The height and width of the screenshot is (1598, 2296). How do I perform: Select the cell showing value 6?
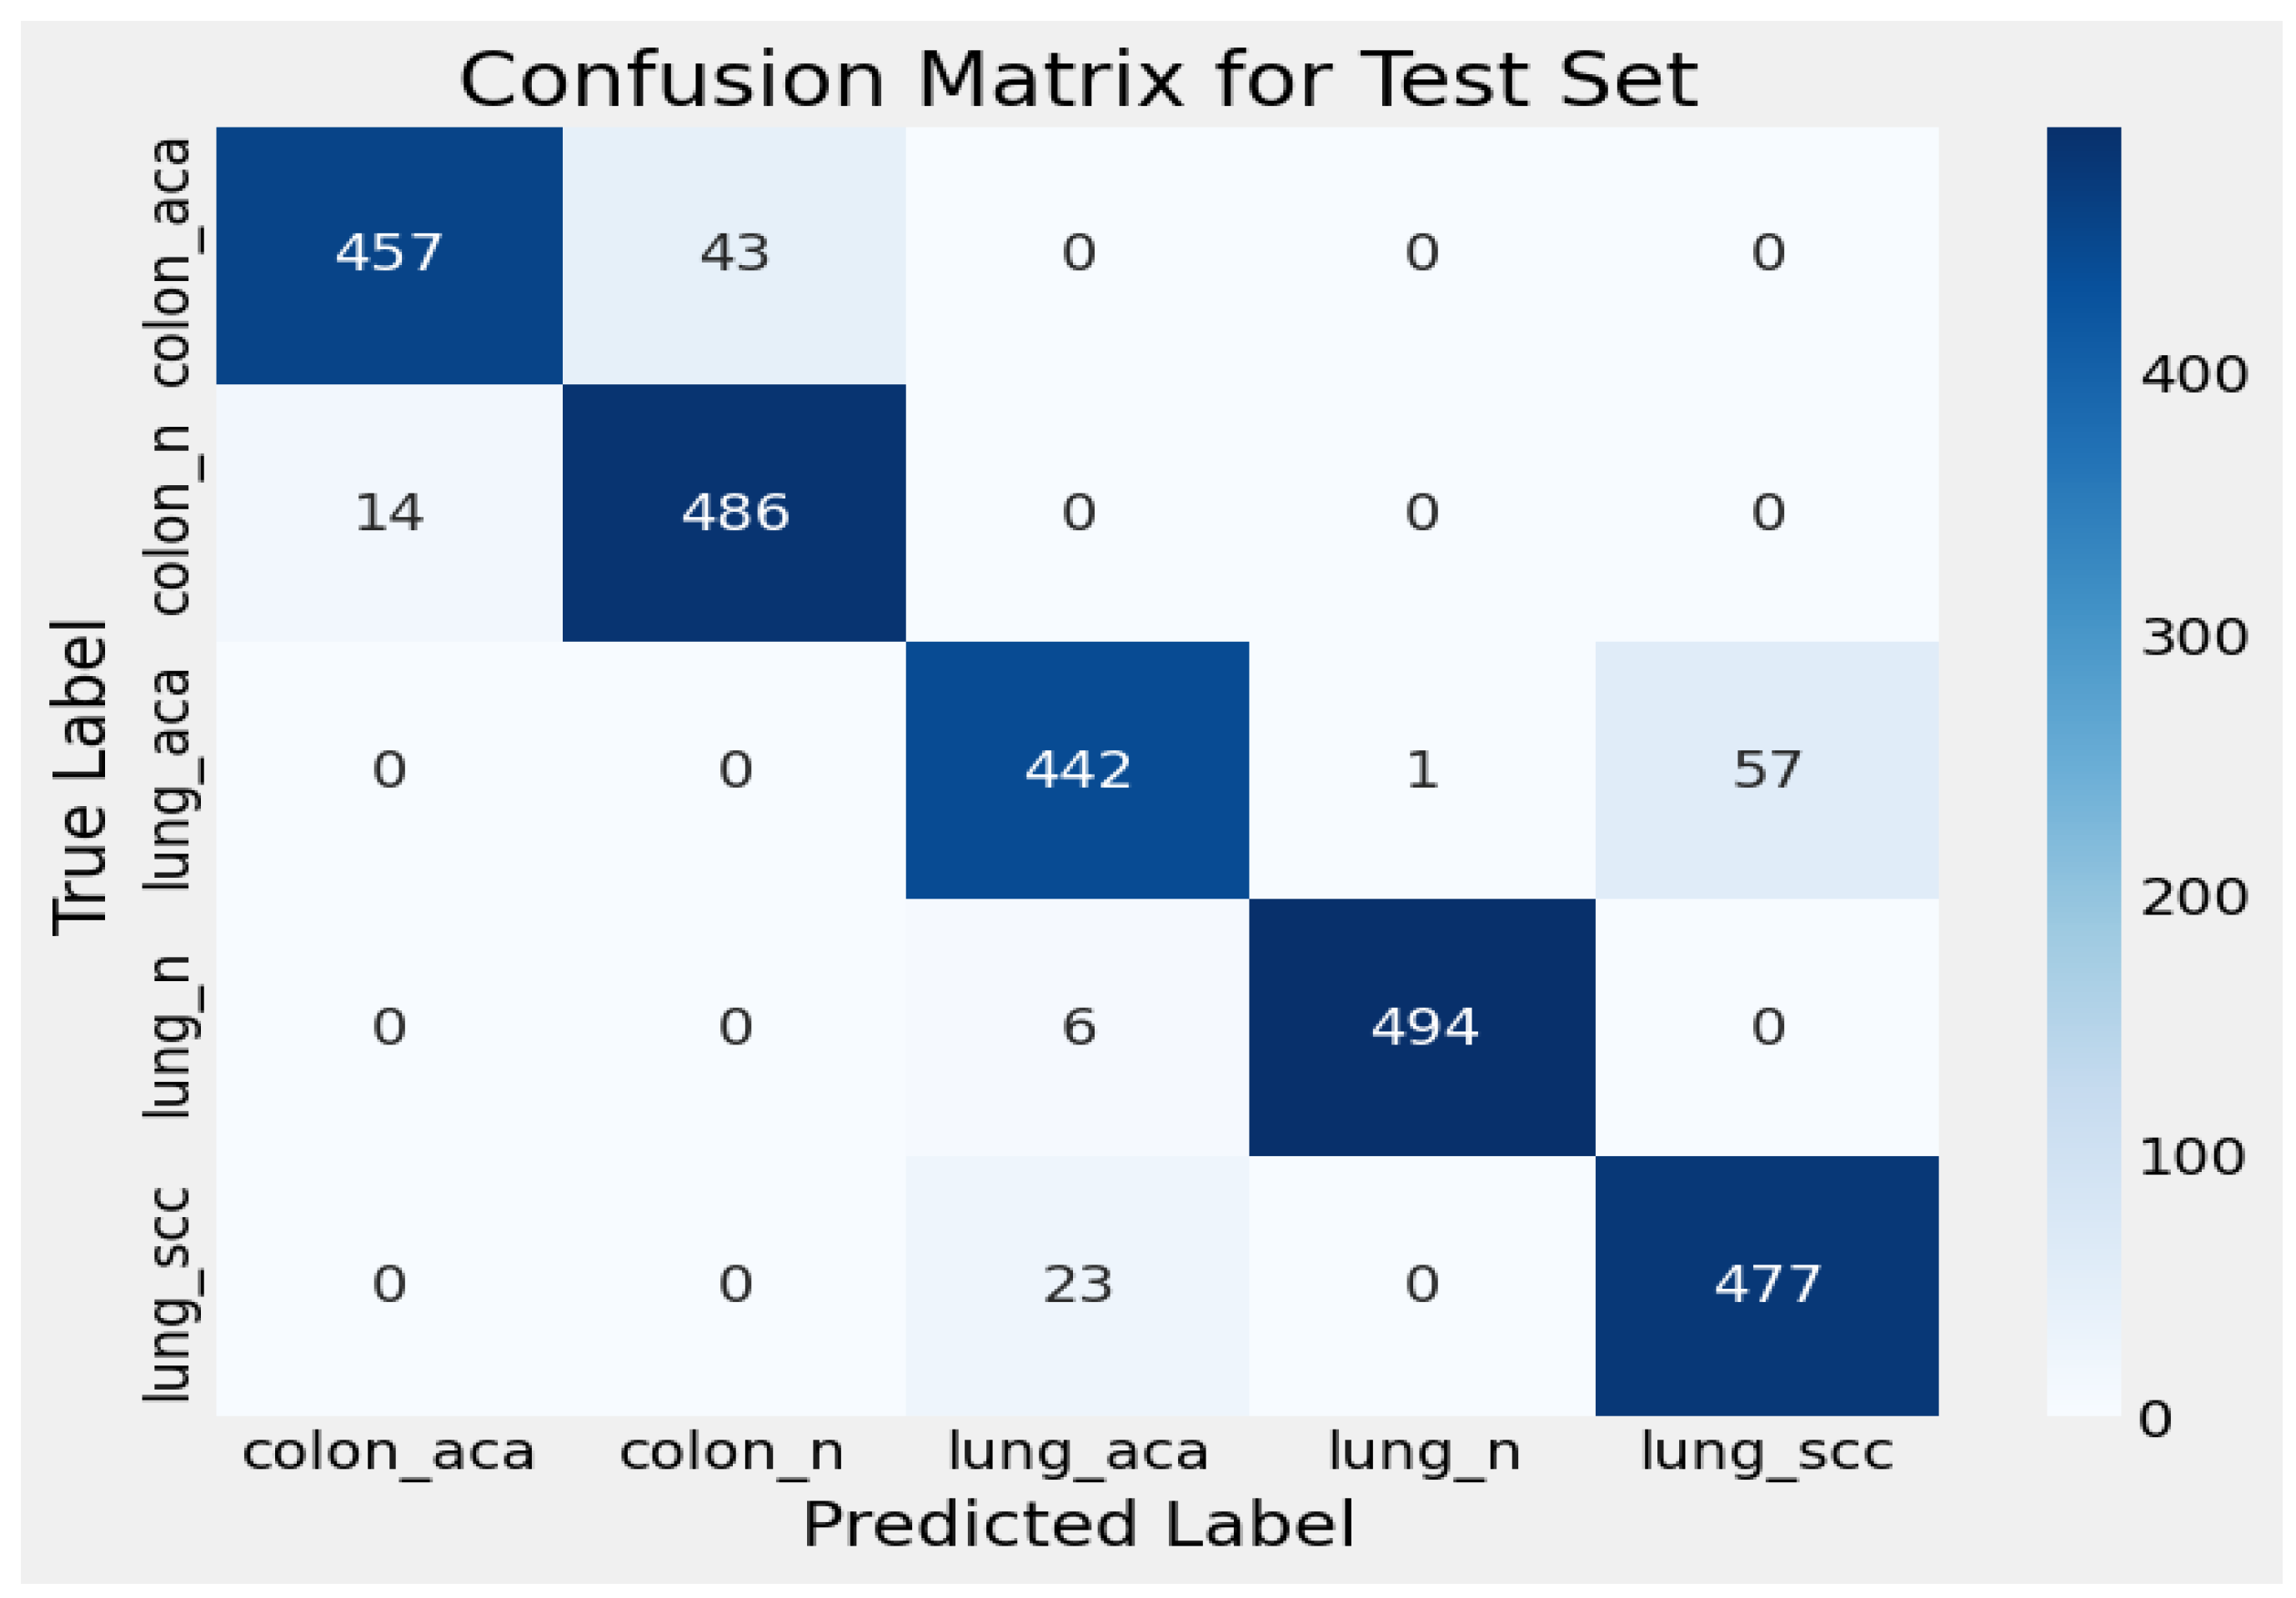click(1078, 1028)
